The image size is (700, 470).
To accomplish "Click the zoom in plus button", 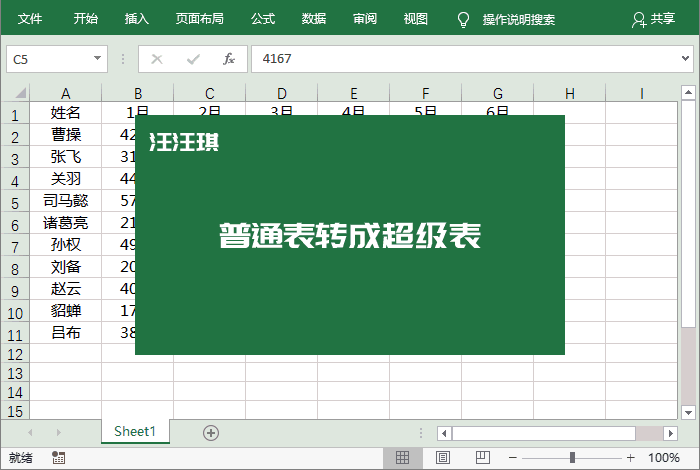I will click(630, 458).
